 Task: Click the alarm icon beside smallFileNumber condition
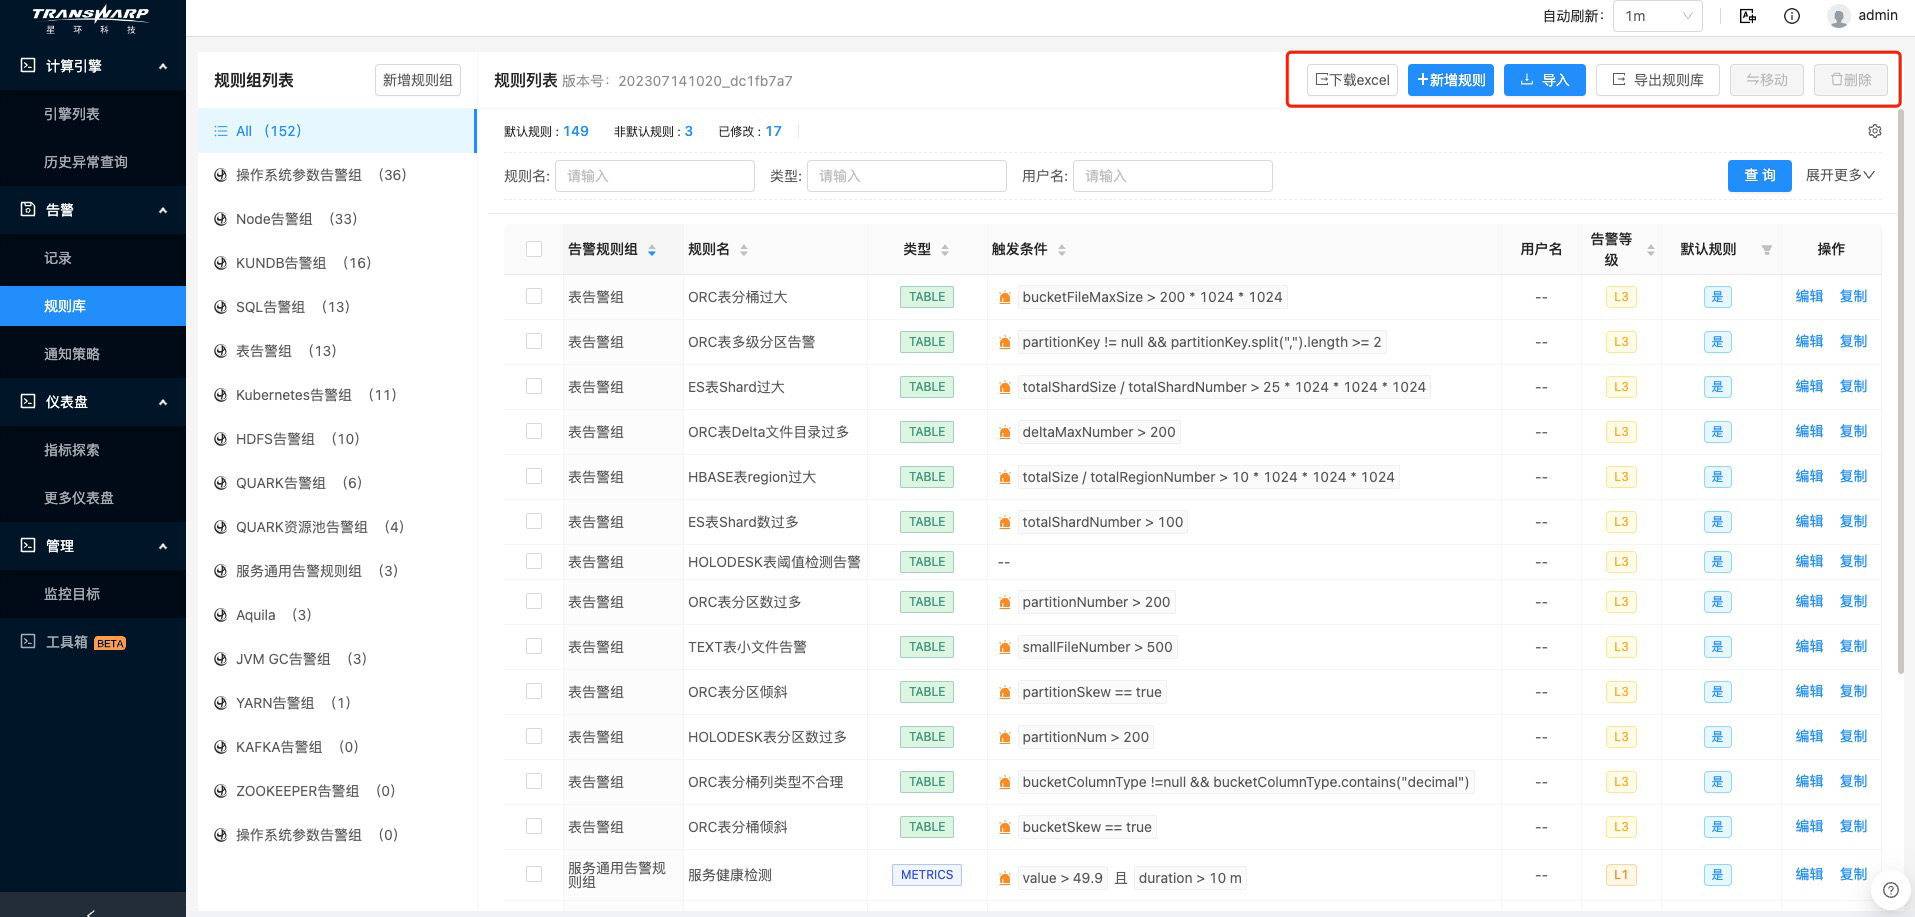click(x=1004, y=647)
